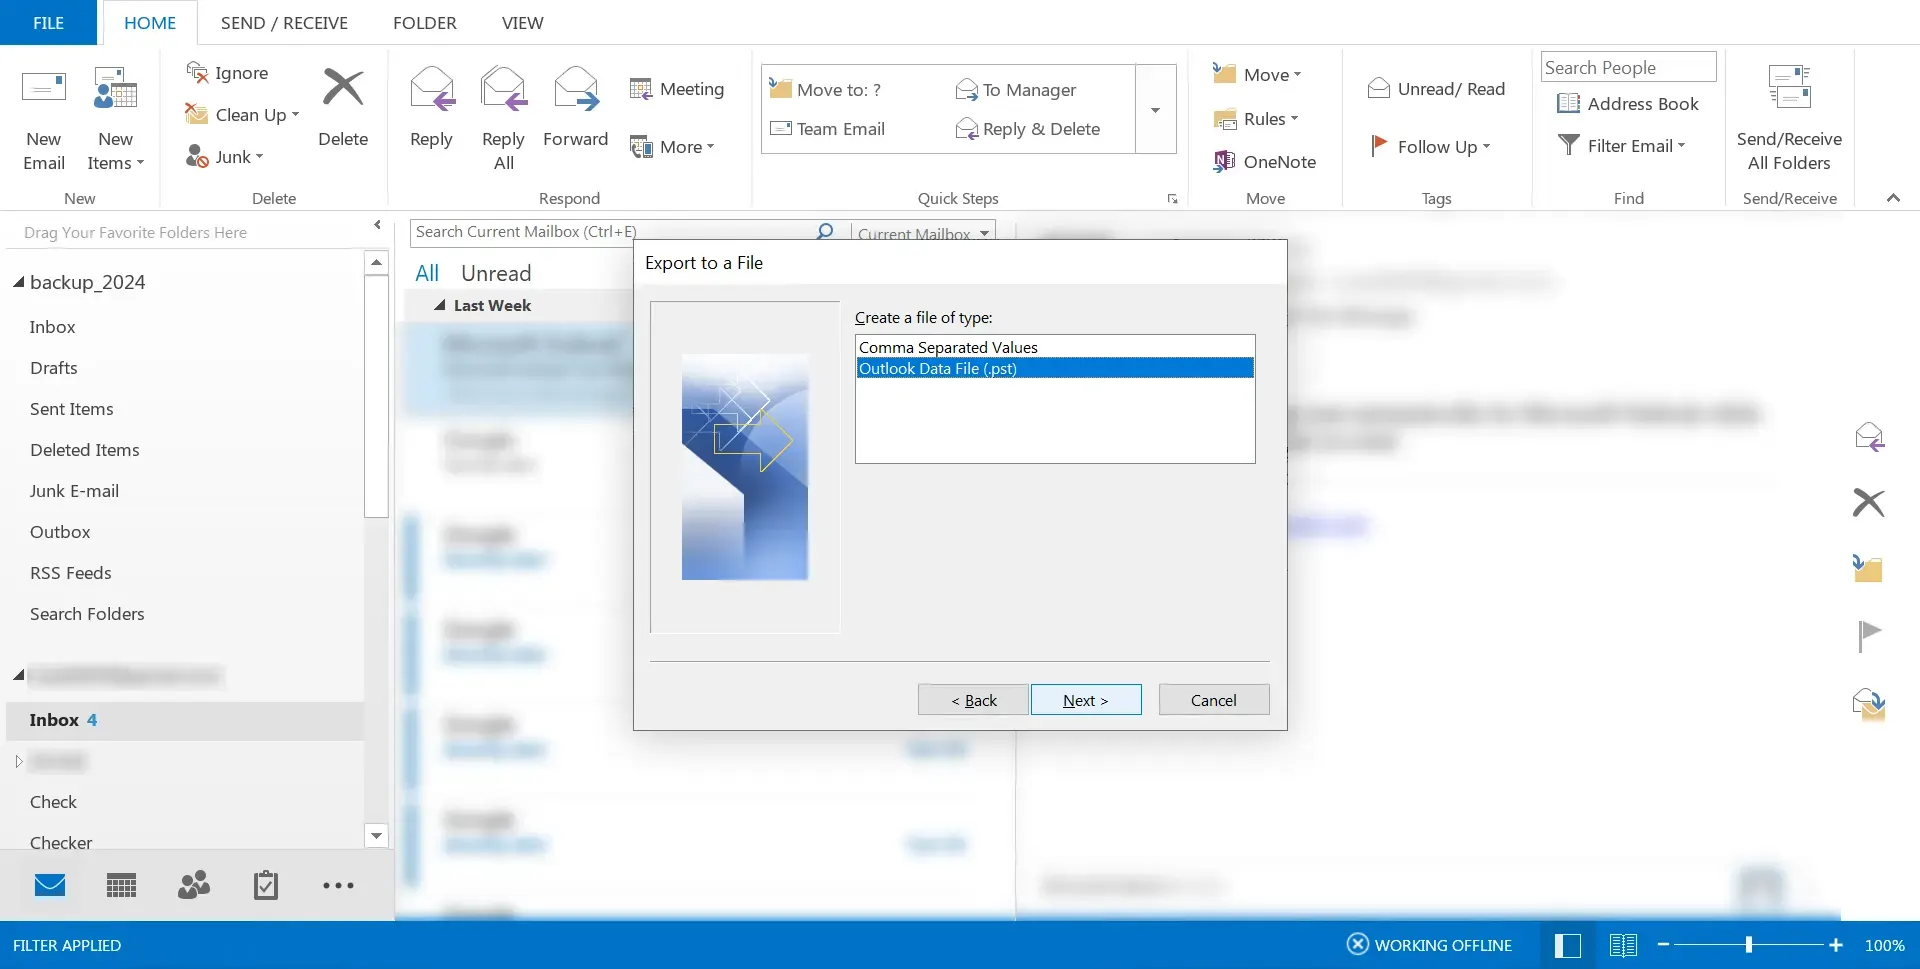Open the Drafts folder under backup_2024
1920x969 pixels.
(54, 368)
